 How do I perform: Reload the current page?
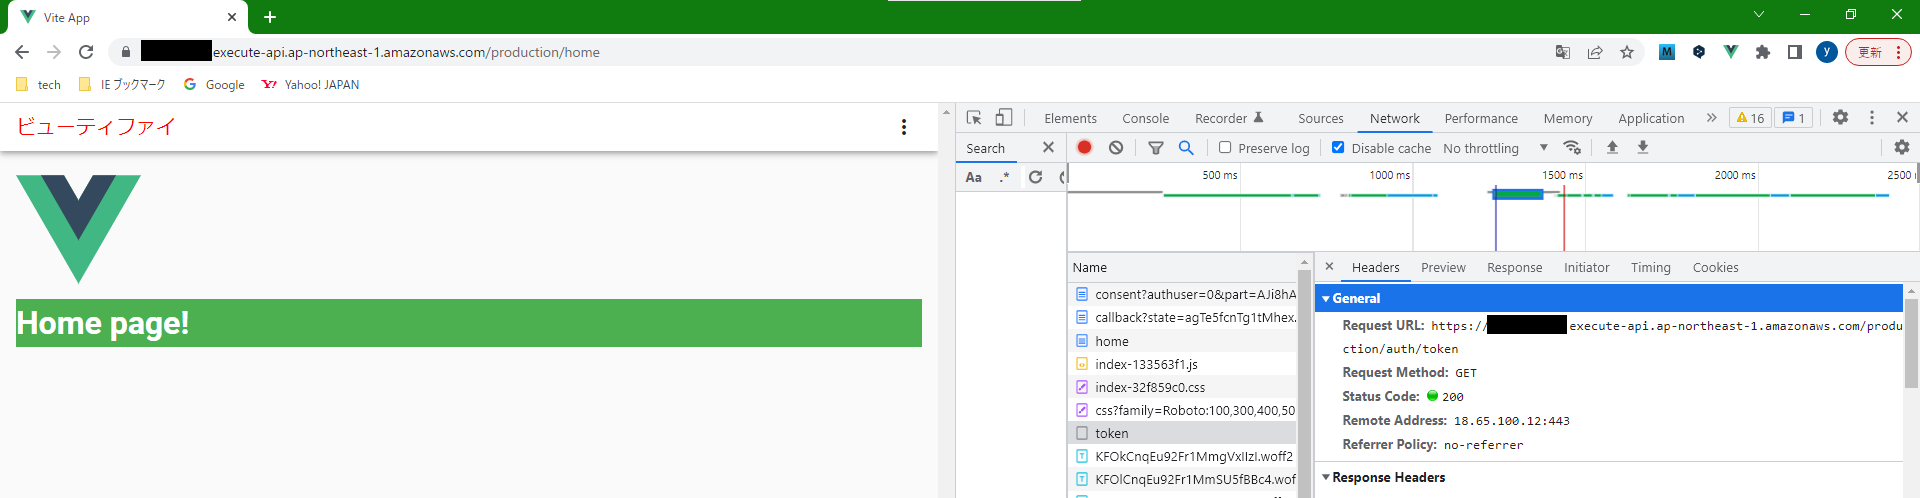(x=86, y=52)
